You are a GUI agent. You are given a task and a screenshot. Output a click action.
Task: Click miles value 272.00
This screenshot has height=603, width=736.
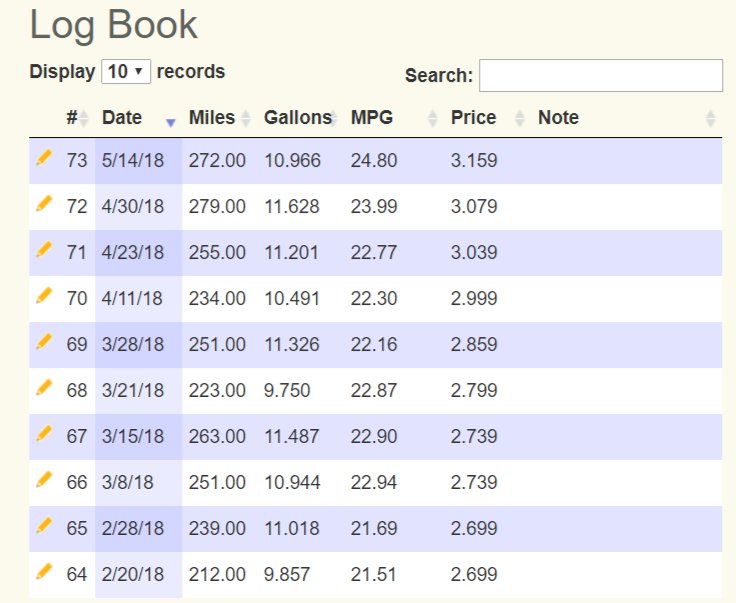click(217, 160)
